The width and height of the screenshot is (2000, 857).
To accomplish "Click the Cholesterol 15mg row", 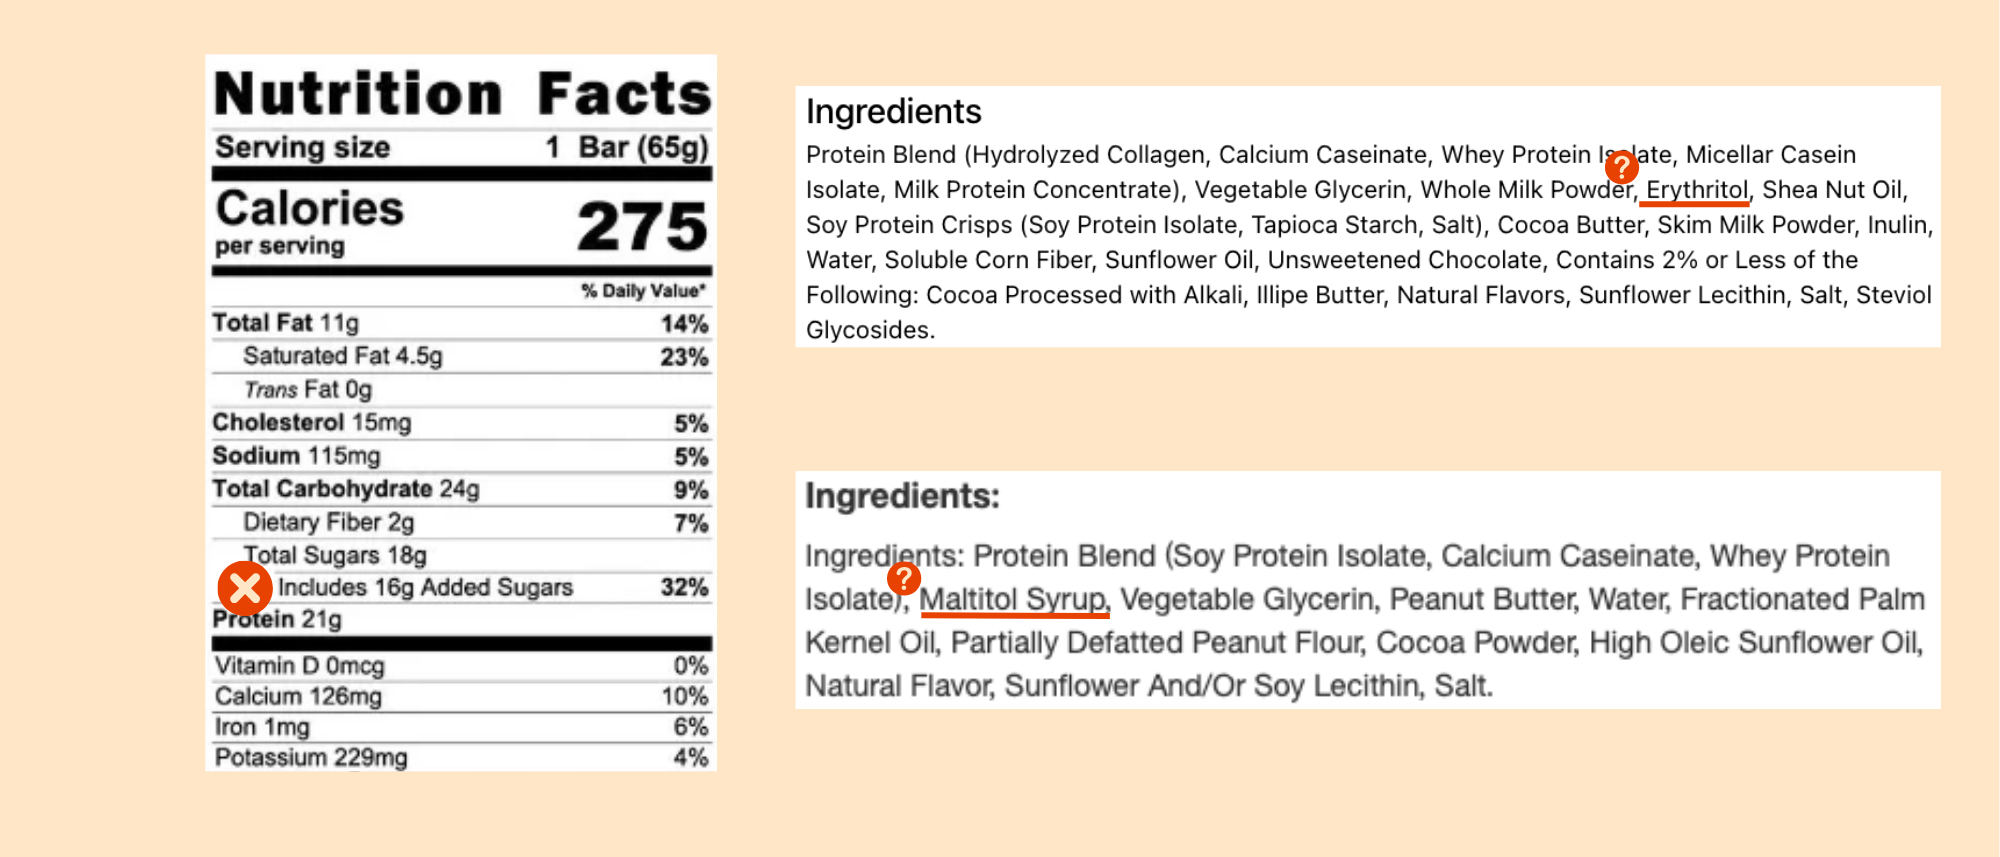I will click(462, 423).
